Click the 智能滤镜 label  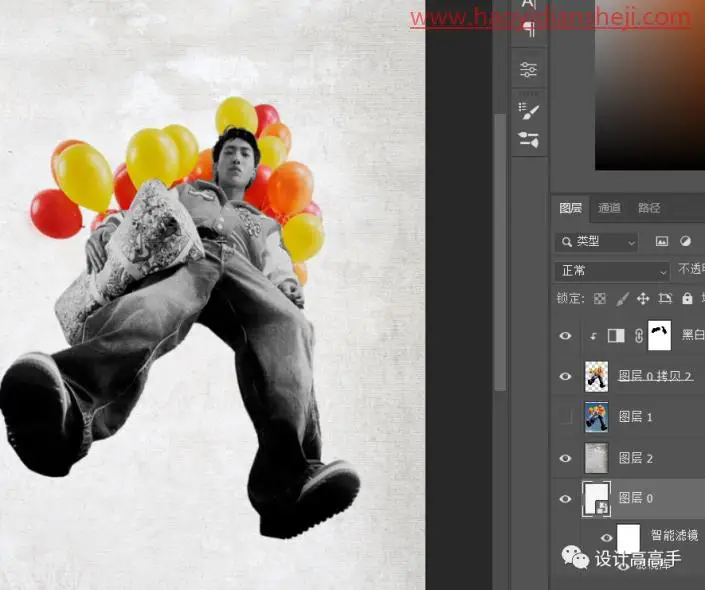(674, 535)
